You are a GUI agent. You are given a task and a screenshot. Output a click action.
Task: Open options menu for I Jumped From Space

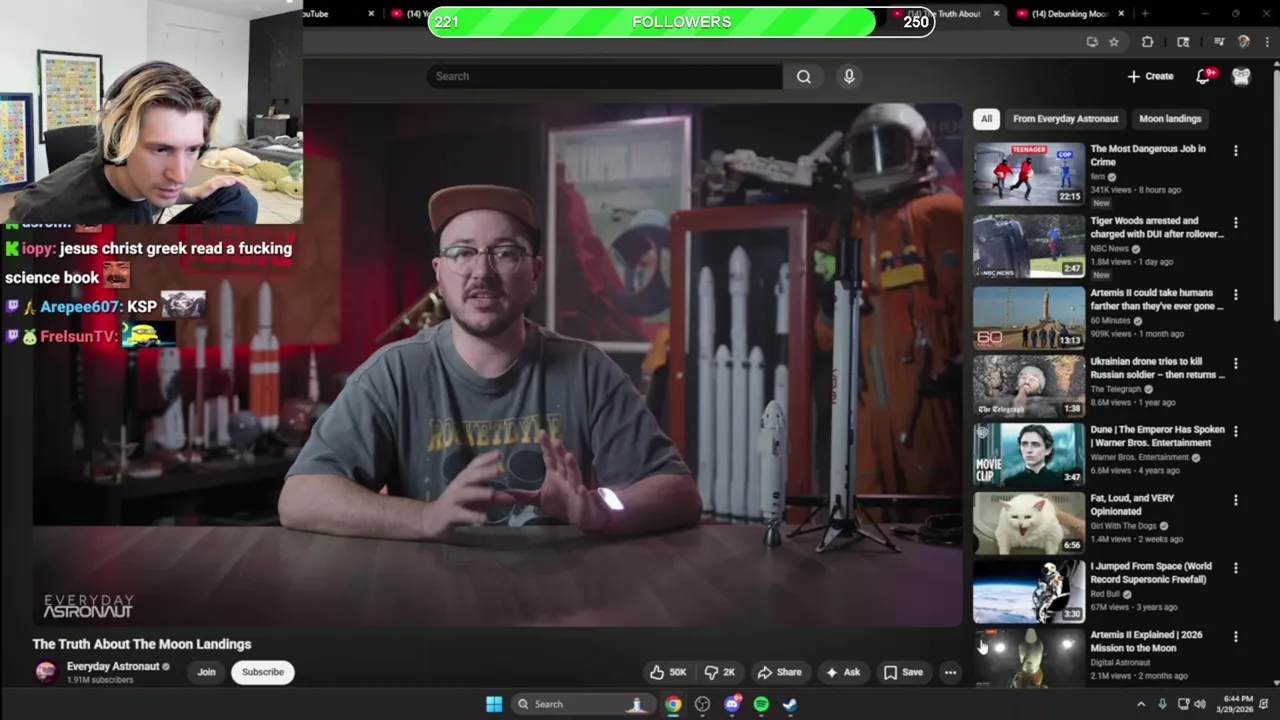(x=1236, y=568)
